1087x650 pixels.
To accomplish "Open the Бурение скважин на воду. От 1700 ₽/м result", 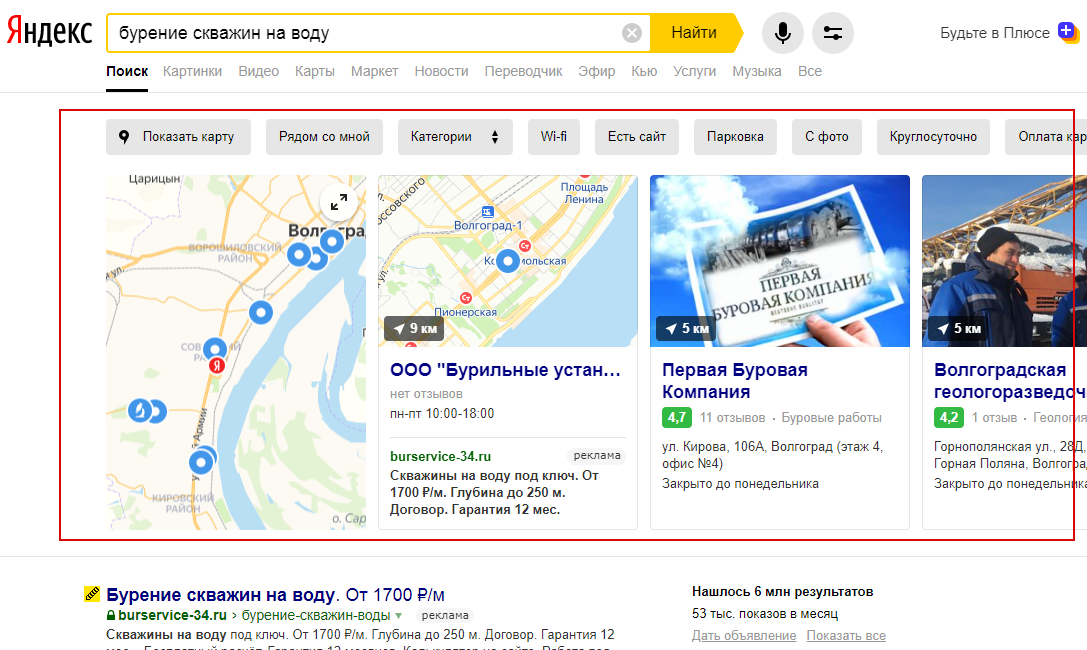I will point(275,595).
